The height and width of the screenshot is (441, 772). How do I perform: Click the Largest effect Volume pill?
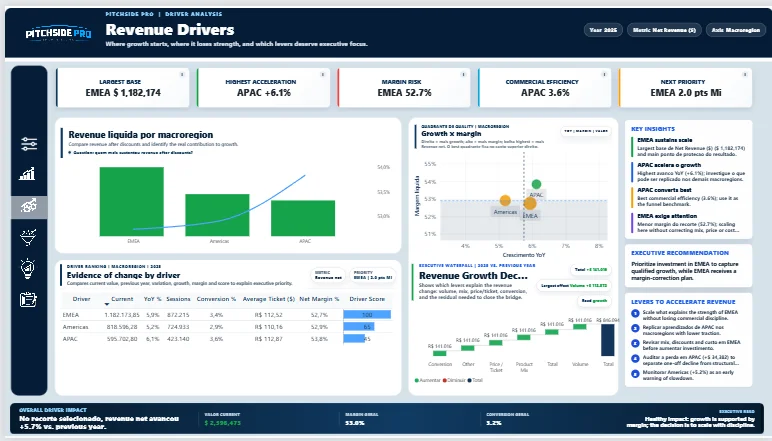click(574, 285)
